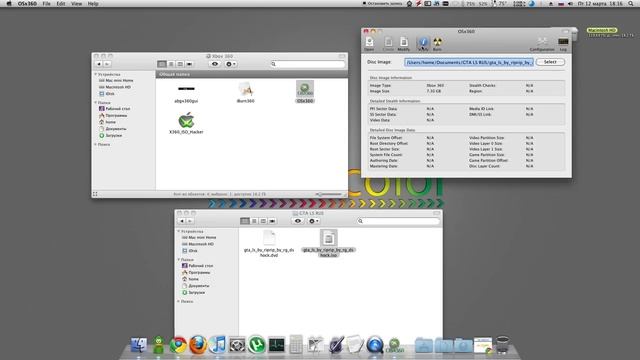Open the Action gear menu in GTA window

click(x=314, y=221)
